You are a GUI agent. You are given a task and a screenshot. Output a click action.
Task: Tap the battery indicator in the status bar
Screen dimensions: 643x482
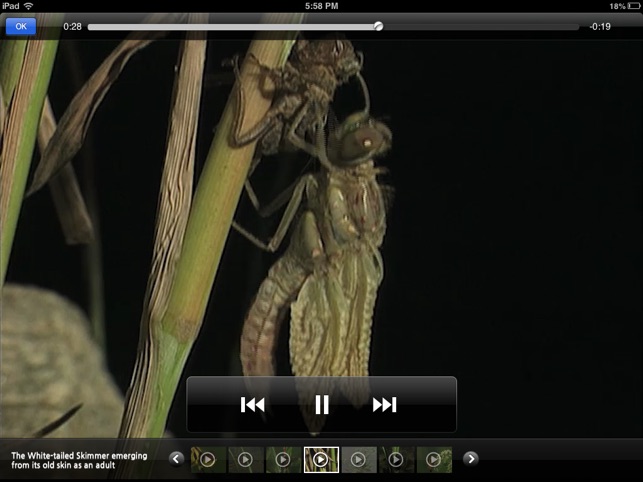pyautogui.click(x=634, y=6)
